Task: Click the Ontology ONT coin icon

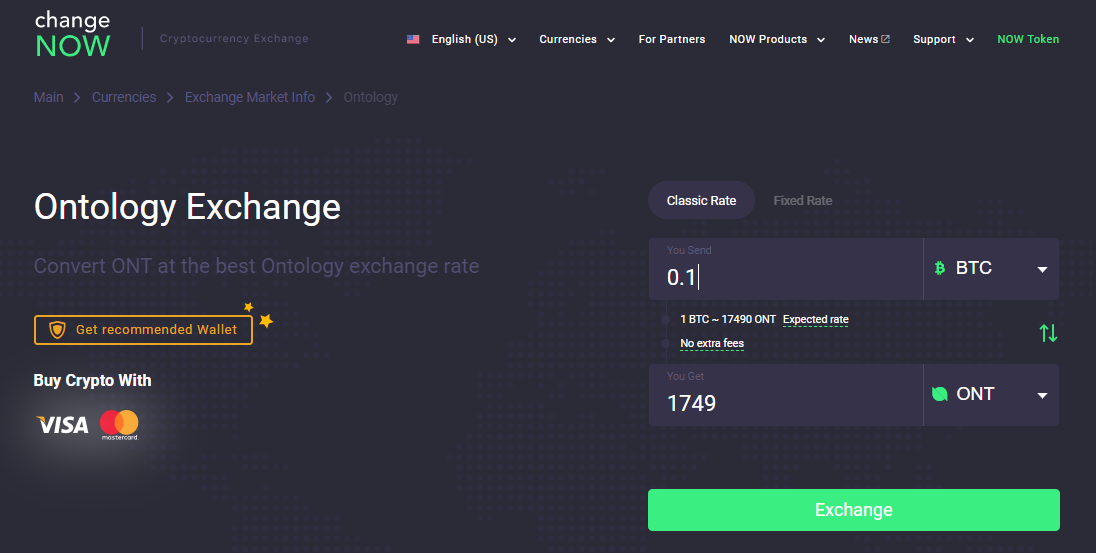Action: 940,394
